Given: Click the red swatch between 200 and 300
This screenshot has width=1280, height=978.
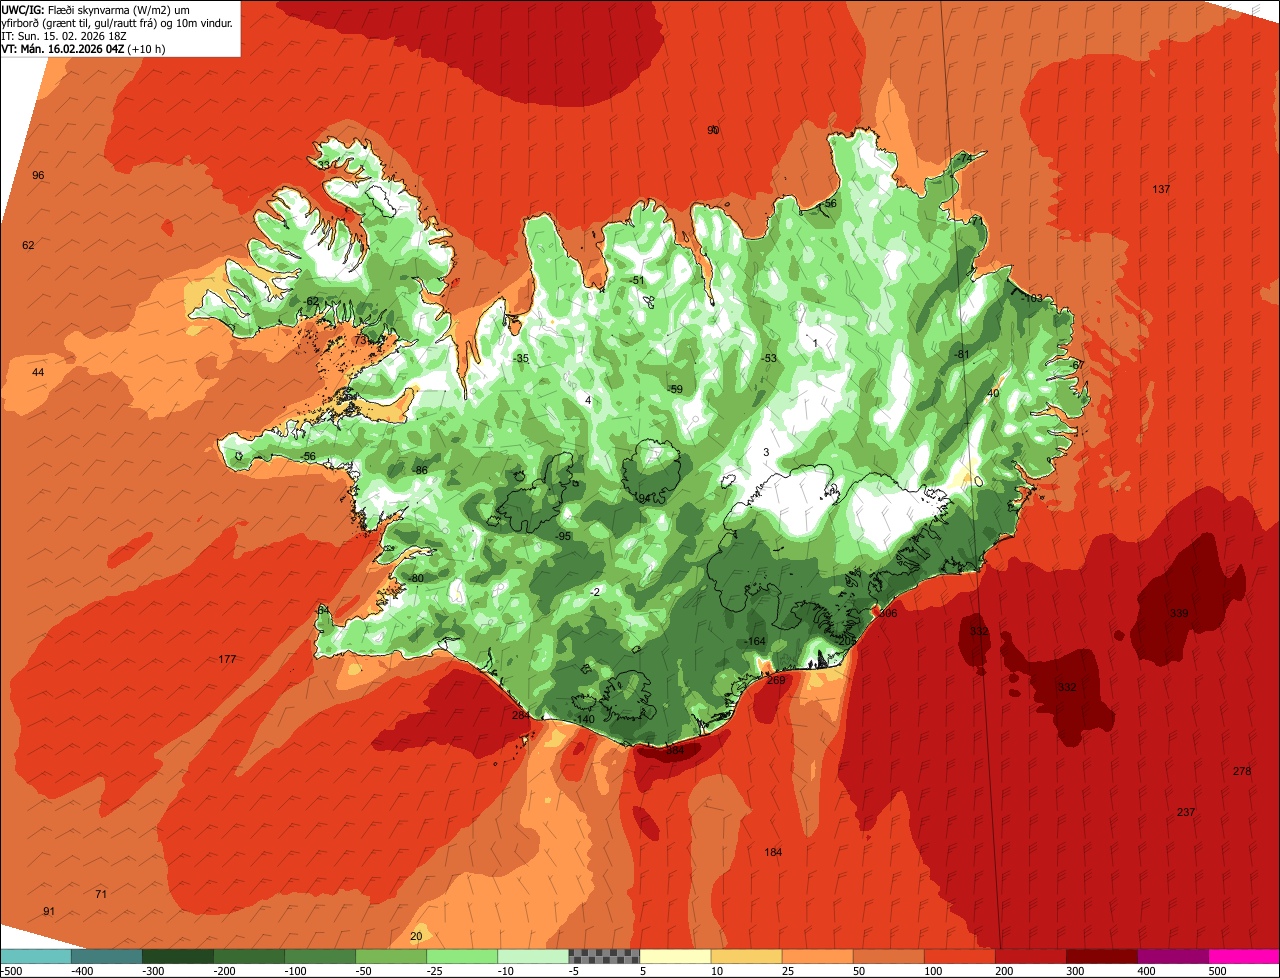Looking at the screenshot, I should [1029, 956].
